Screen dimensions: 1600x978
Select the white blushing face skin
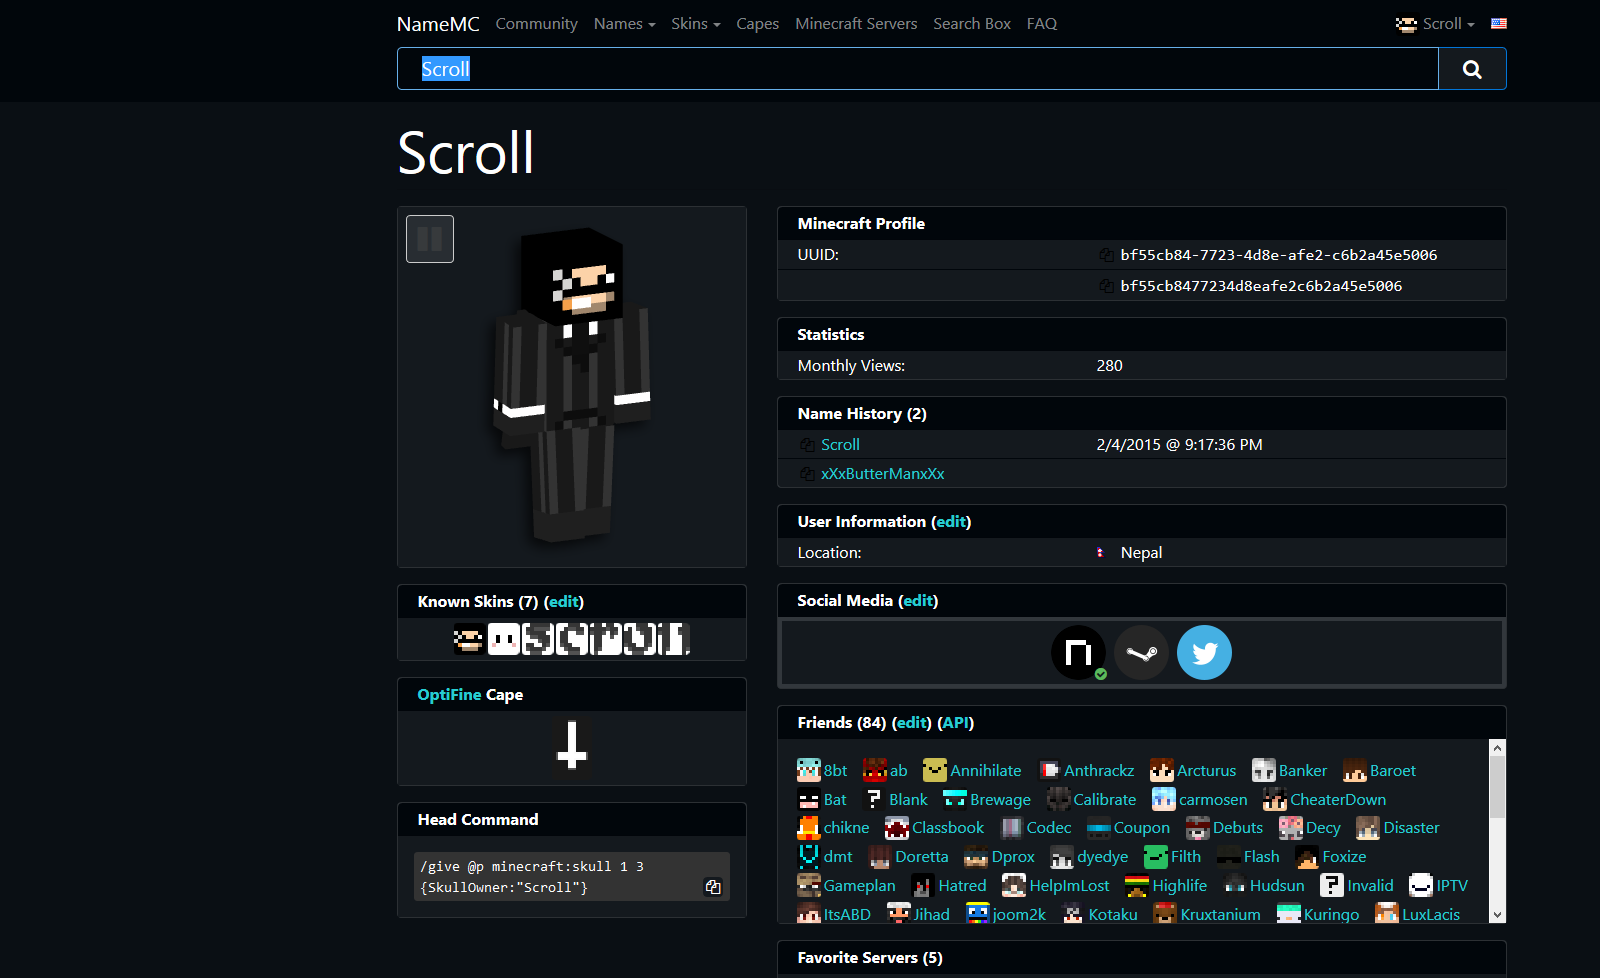tap(503, 639)
